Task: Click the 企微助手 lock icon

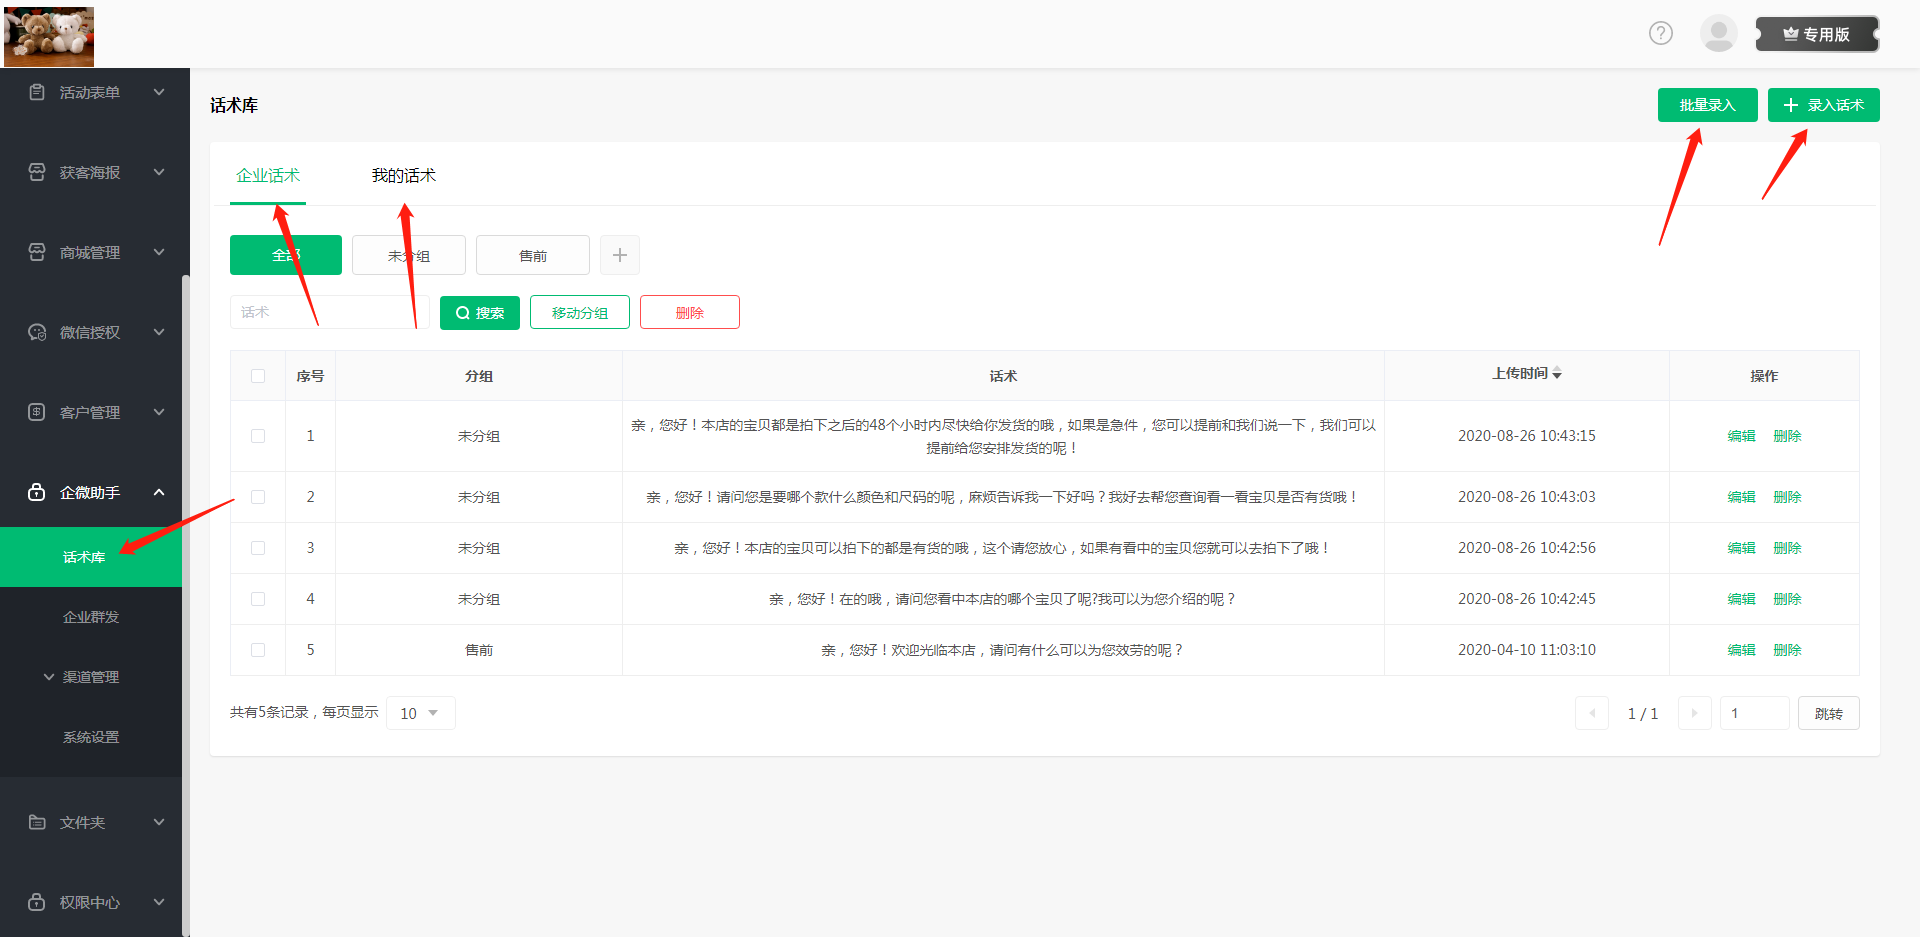Action: 37,492
